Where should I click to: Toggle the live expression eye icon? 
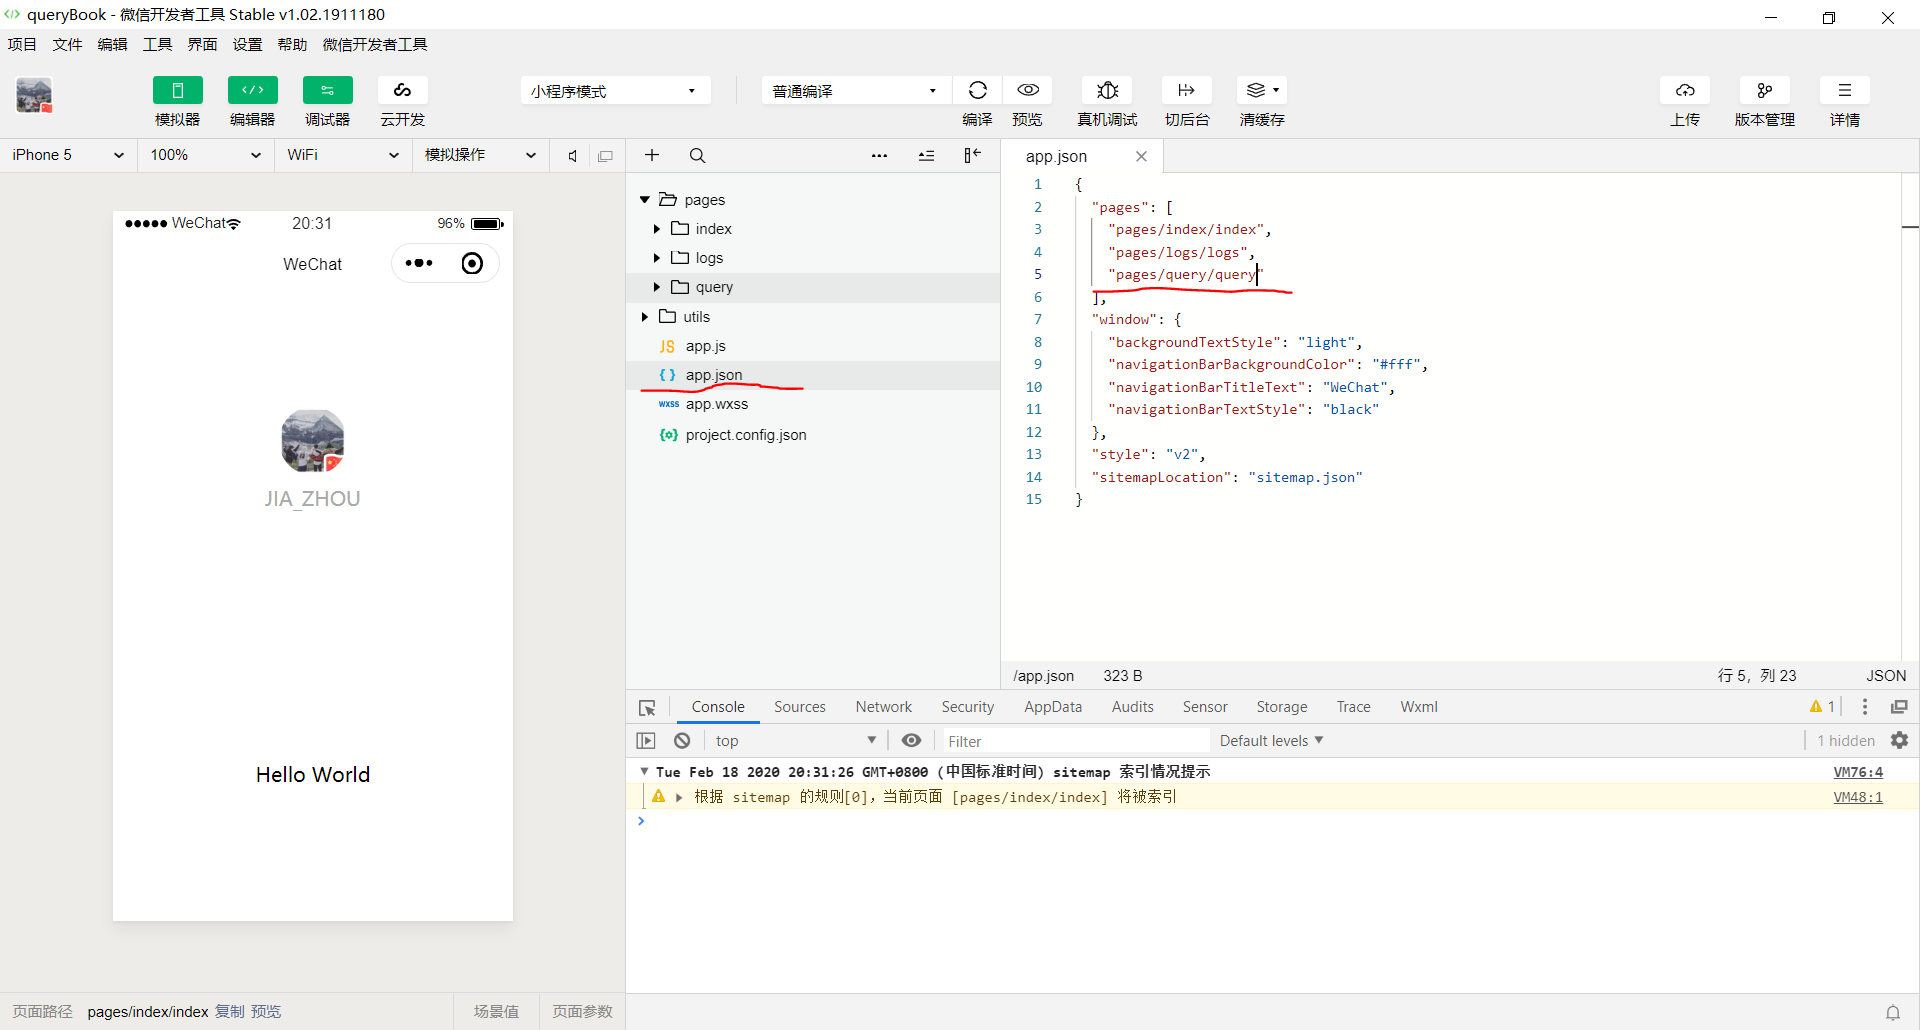pyautogui.click(x=911, y=741)
